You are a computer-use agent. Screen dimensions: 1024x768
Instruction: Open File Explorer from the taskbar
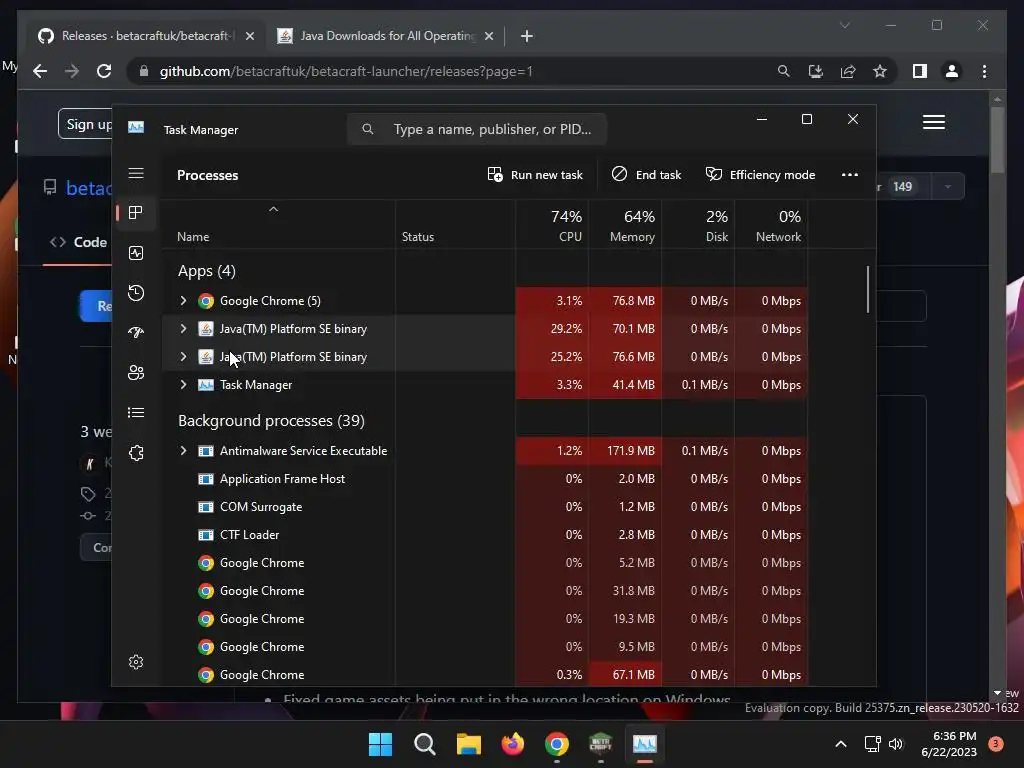(468, 744)
